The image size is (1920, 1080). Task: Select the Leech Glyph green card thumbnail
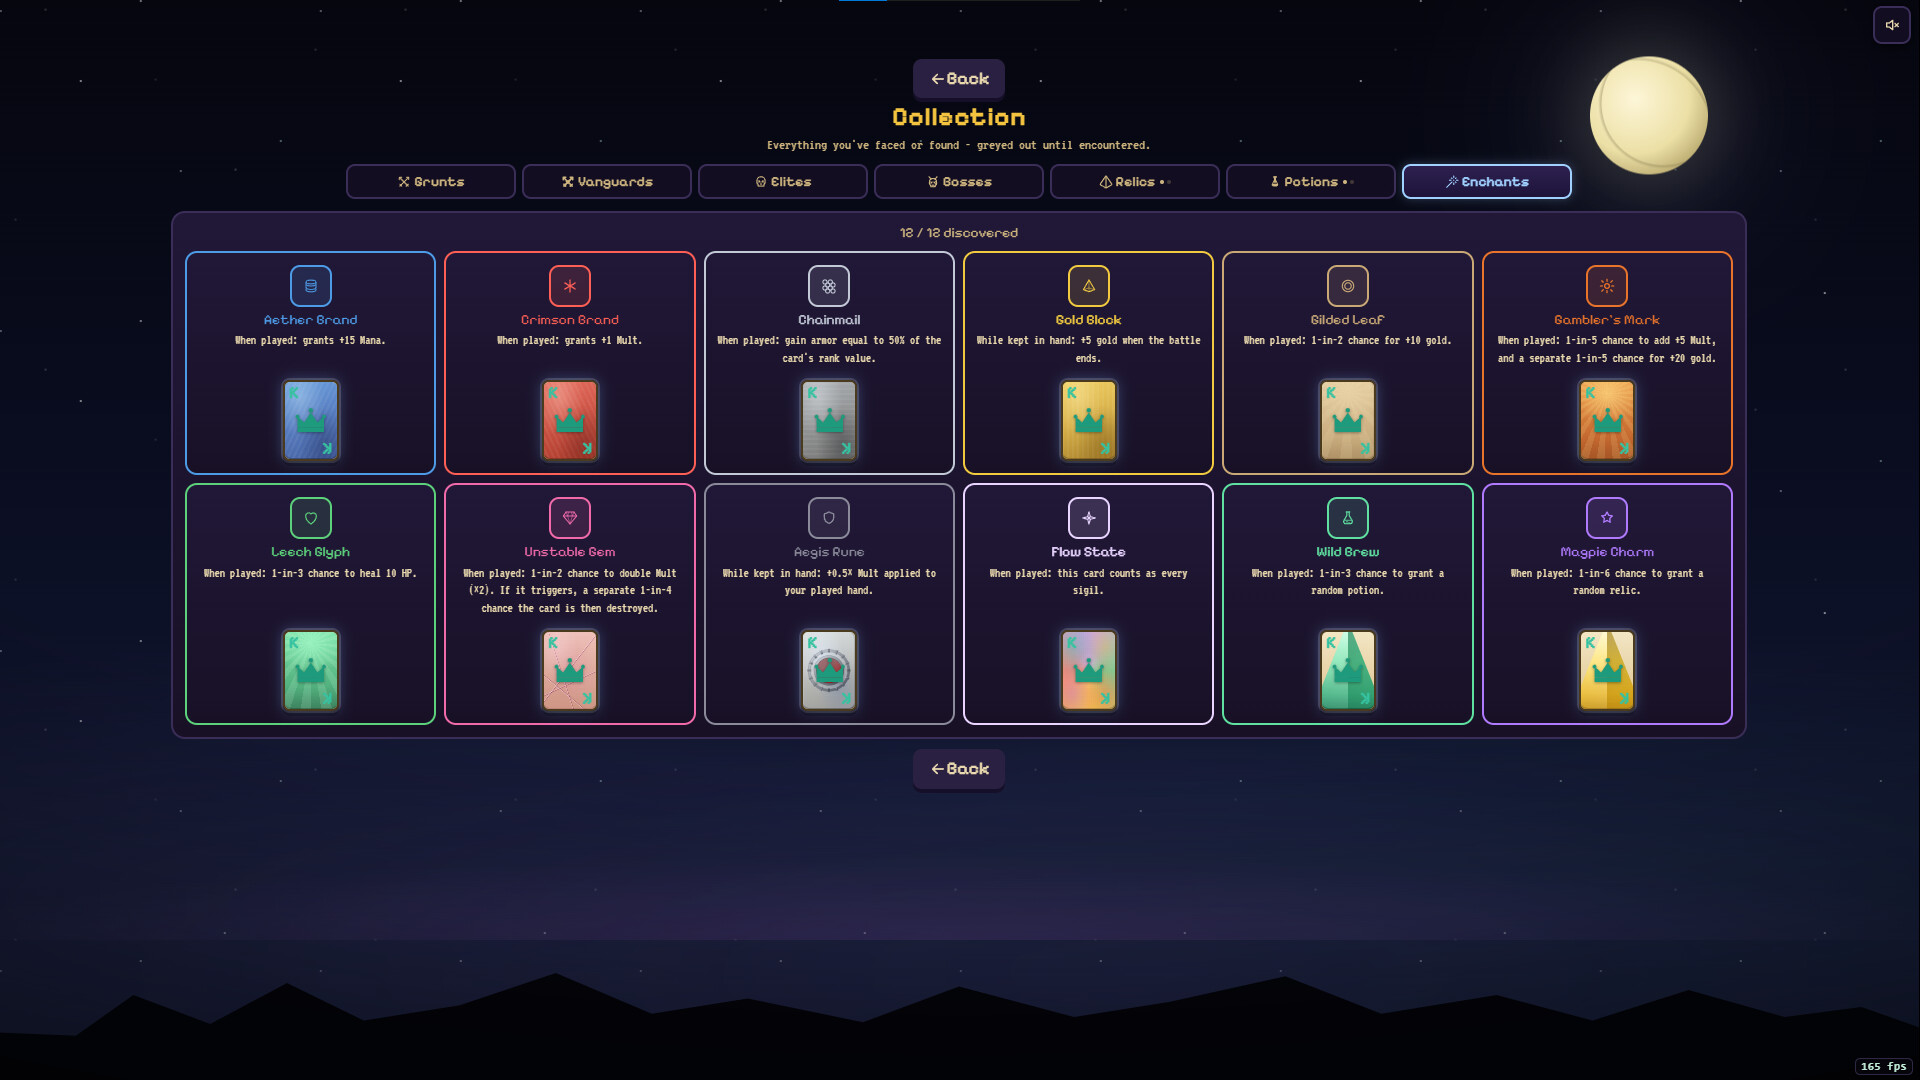tap(311, 670)
